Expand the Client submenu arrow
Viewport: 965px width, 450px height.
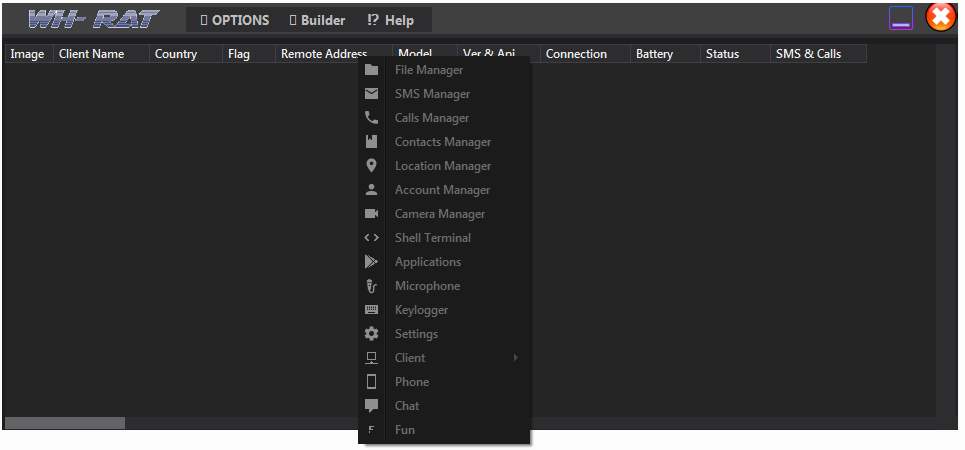tap(516, 358)
